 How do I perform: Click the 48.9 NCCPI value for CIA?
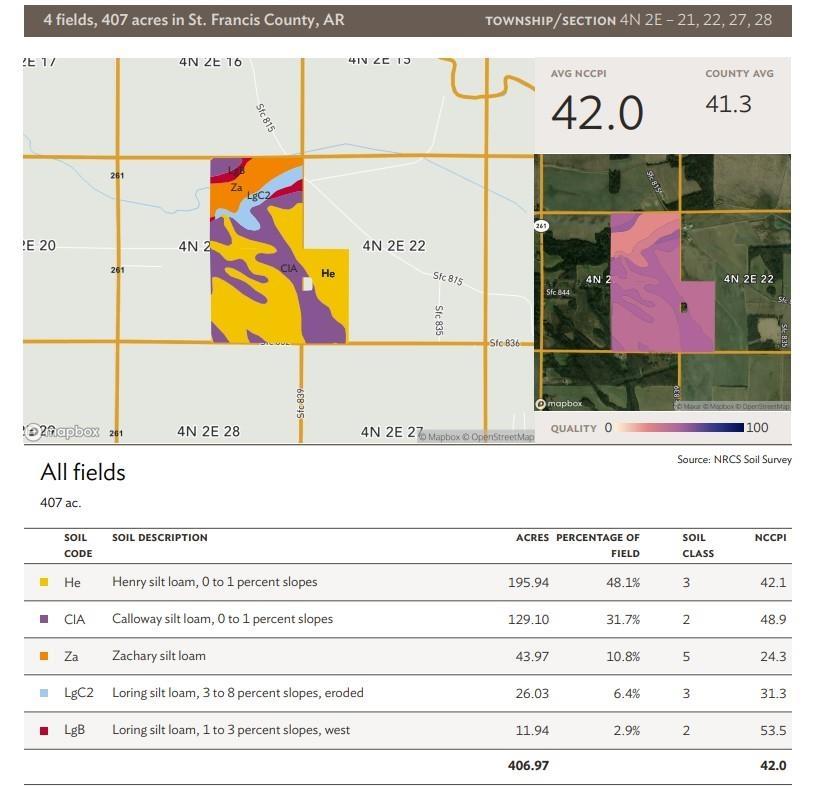773,619
